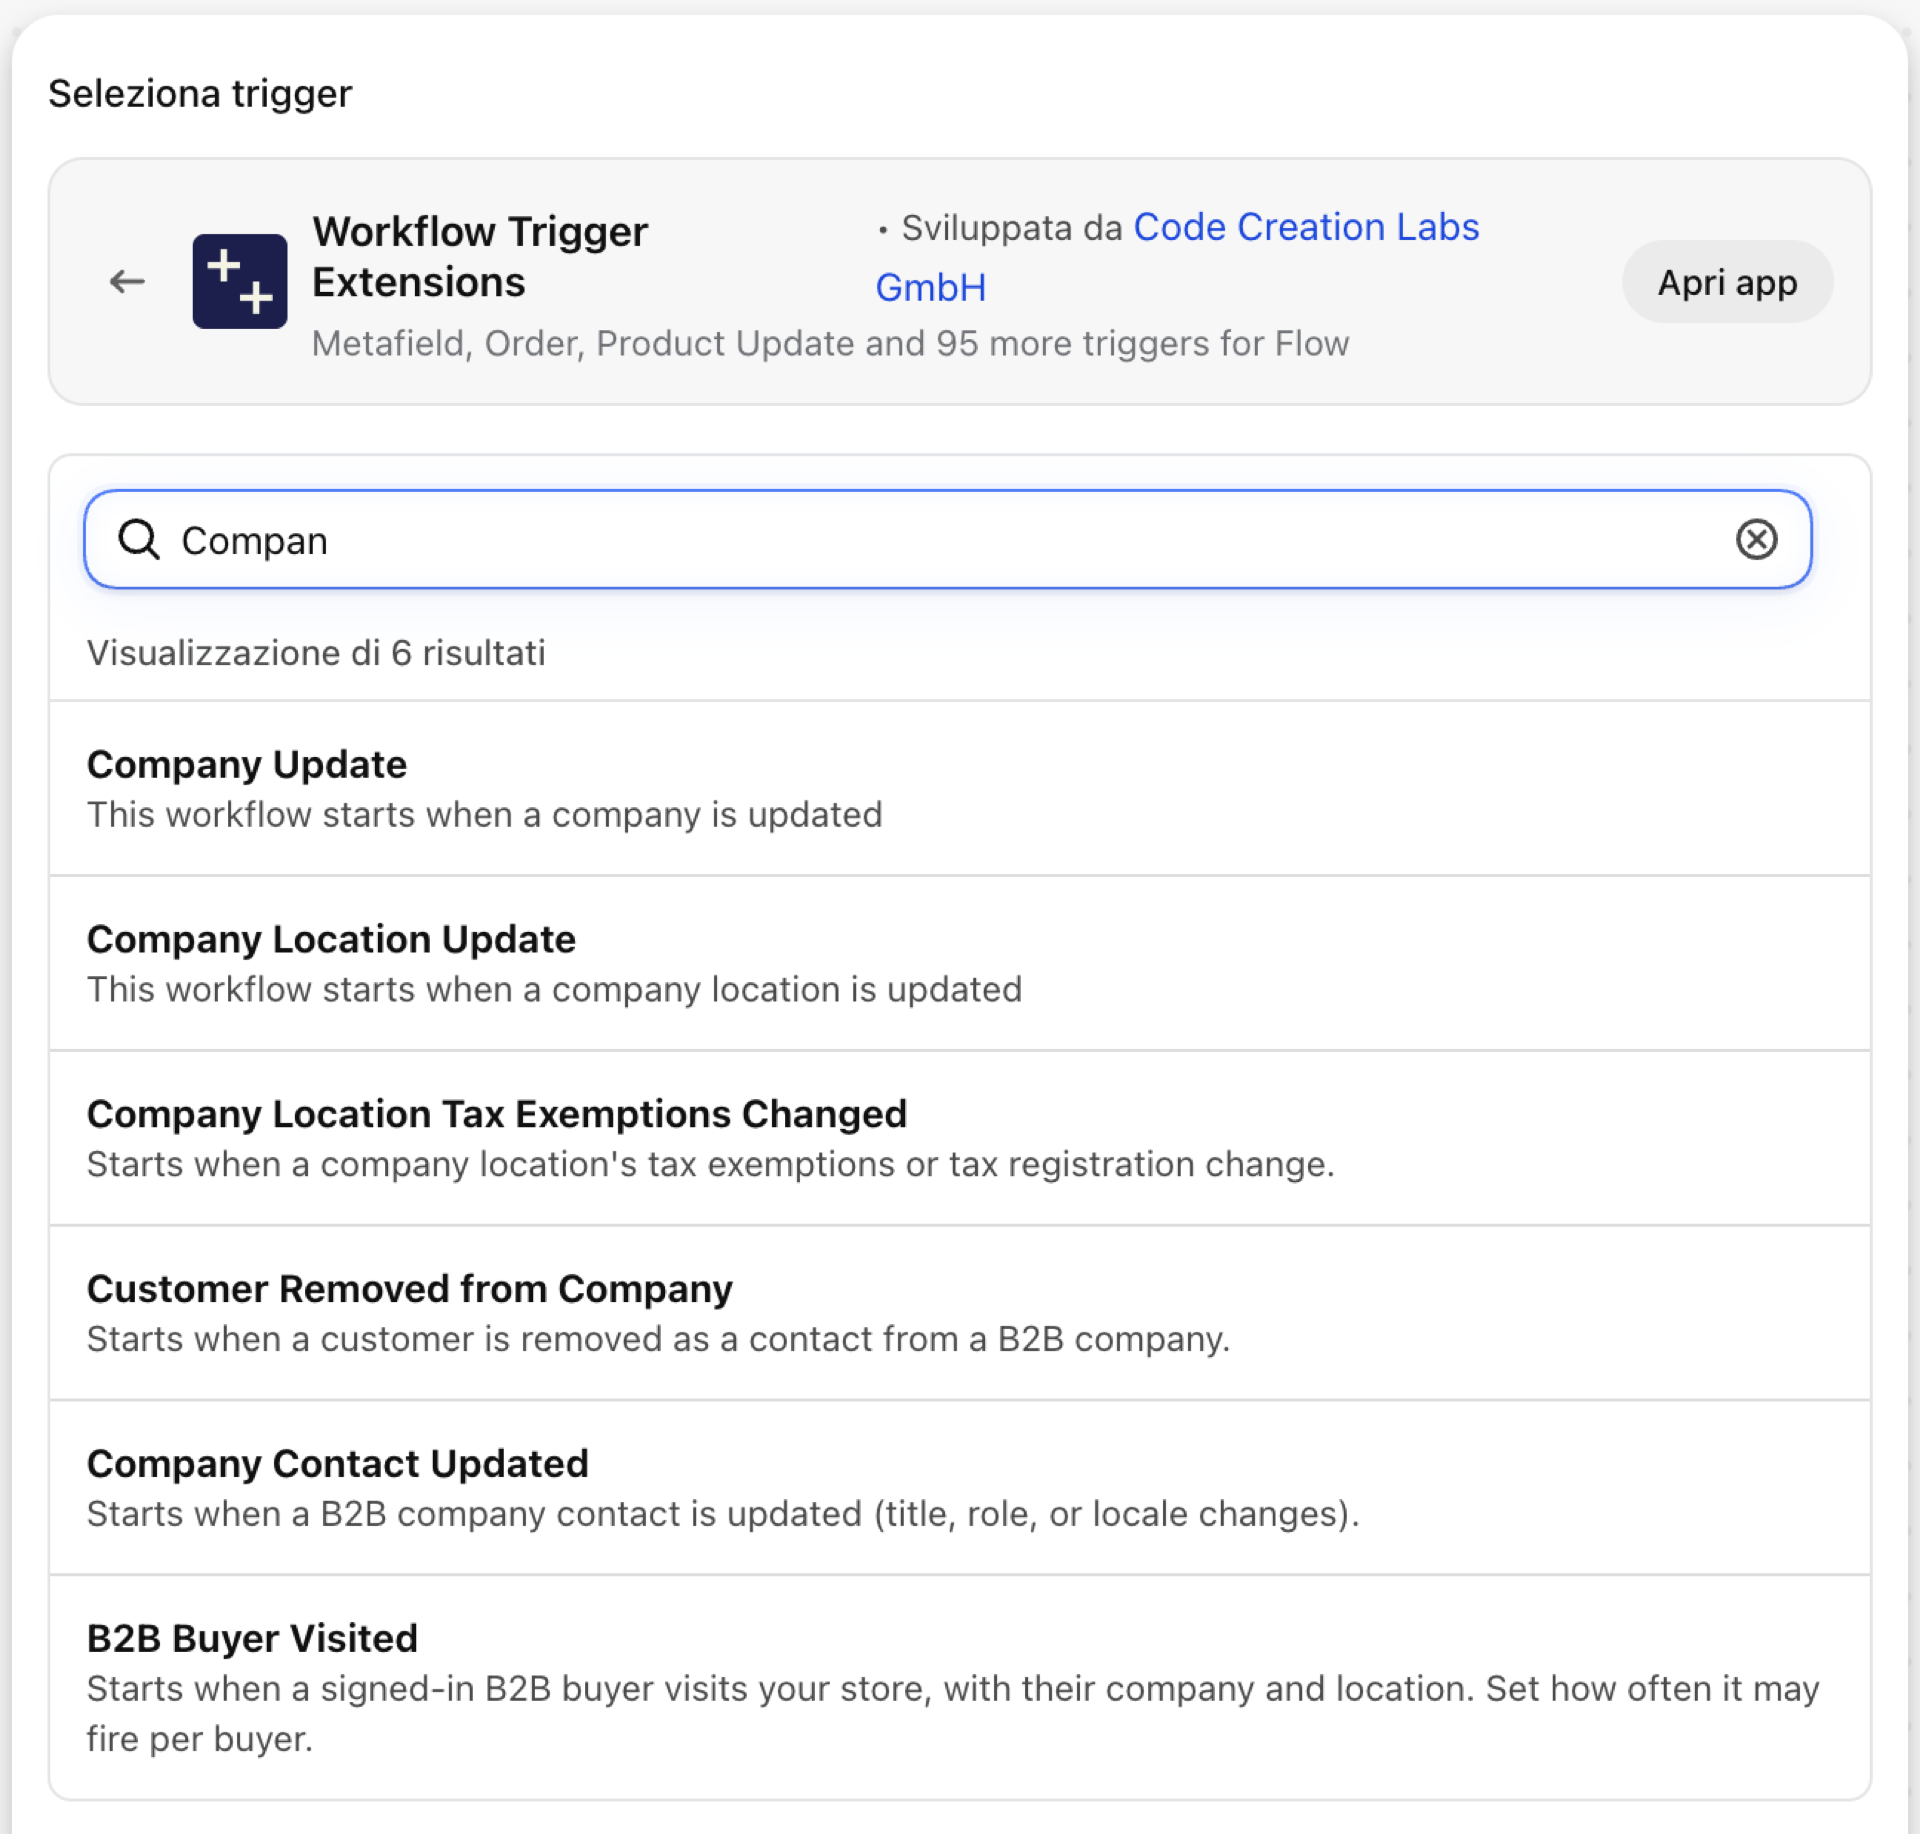Image resolution: width=1920 pixels, height=1834 pixels.
Task: Select the Company Update trigger
Action: click(x=960, y=789)
